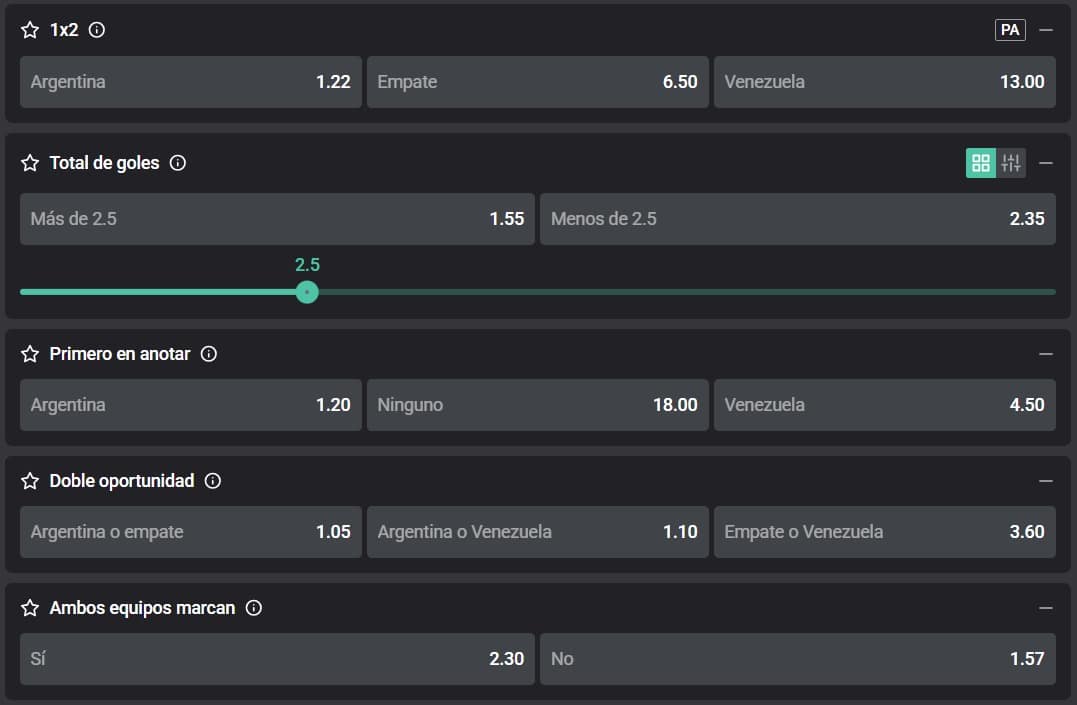Switch Total de goles to slider view
The width and height of the screenshot is (1077, 705).
1011,163
